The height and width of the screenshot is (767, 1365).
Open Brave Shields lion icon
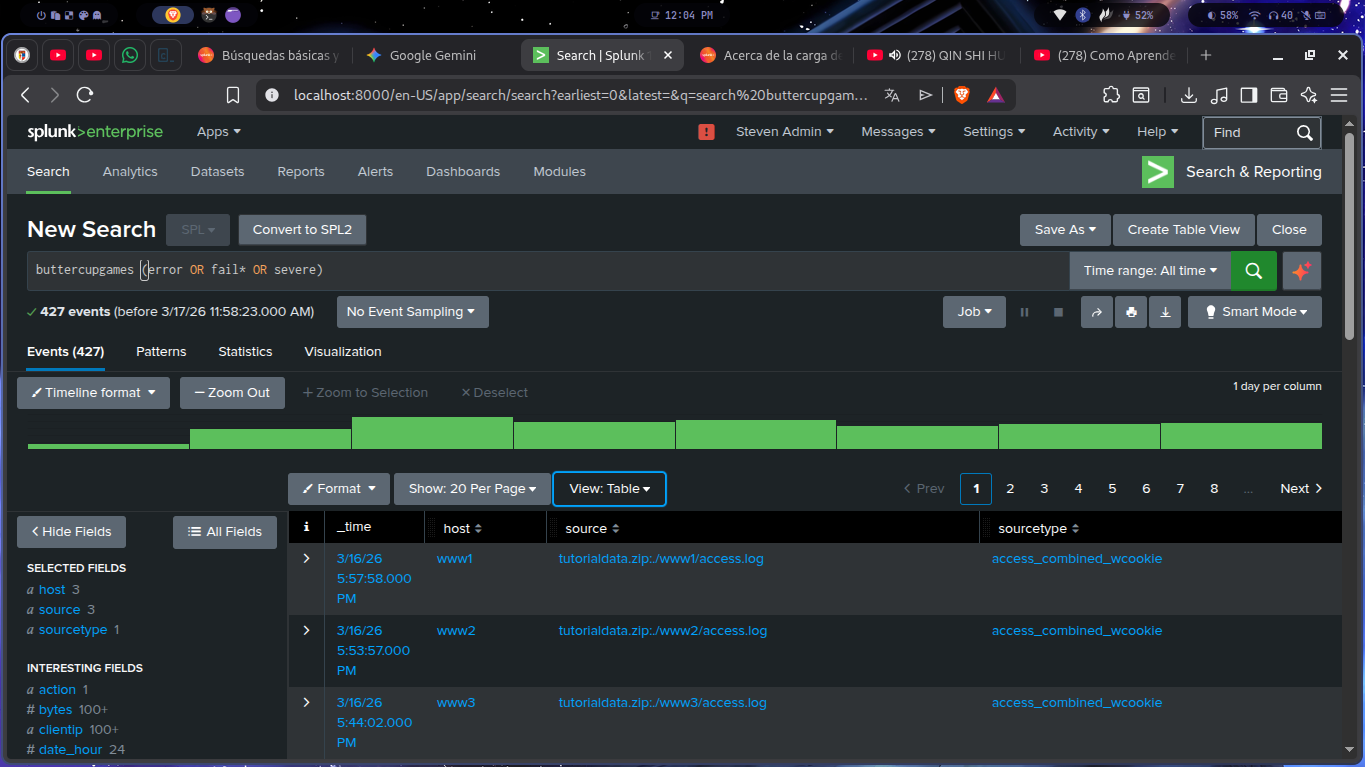(961, 95)
